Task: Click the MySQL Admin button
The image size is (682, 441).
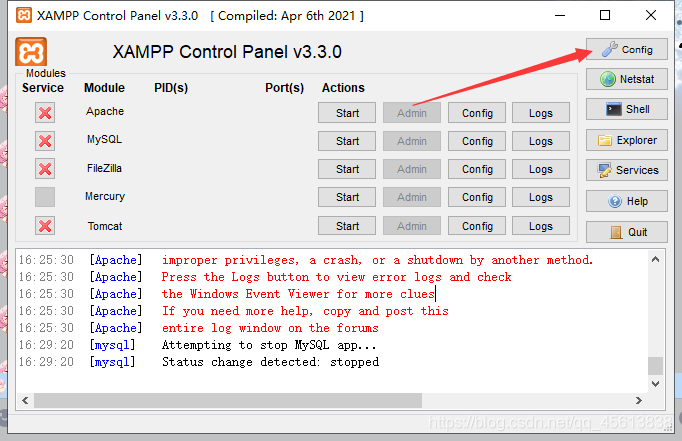Action: coord(411,141)
